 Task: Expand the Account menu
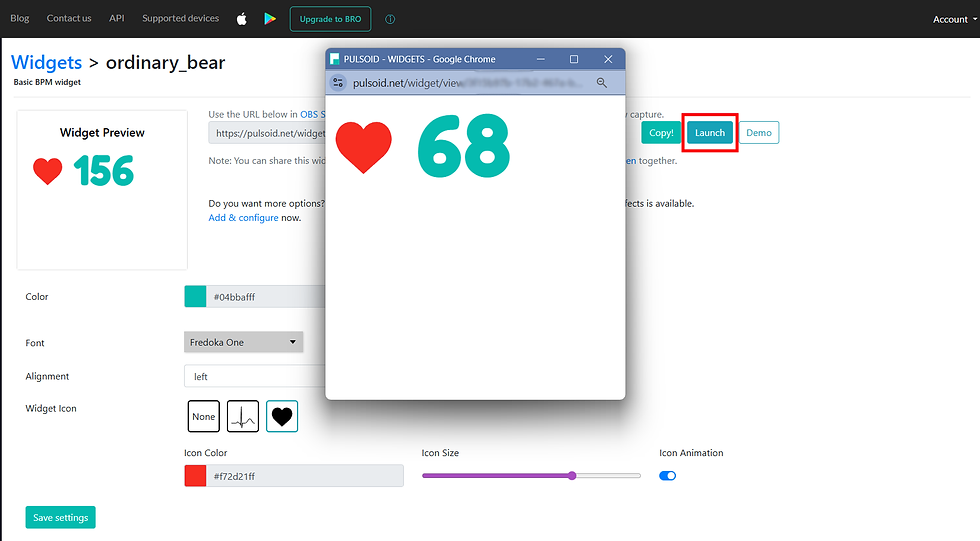pyautogui.click(x=954, y=19)
